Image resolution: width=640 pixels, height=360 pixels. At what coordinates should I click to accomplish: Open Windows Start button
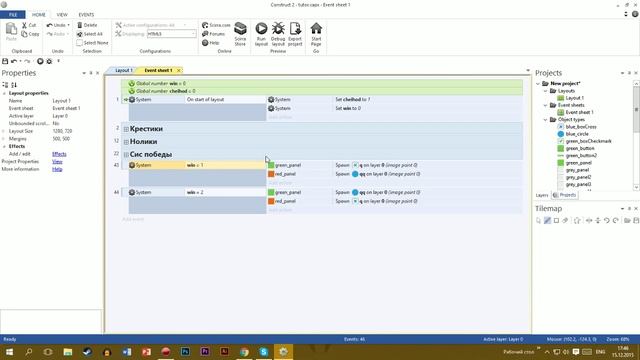[x=9, y=352]
